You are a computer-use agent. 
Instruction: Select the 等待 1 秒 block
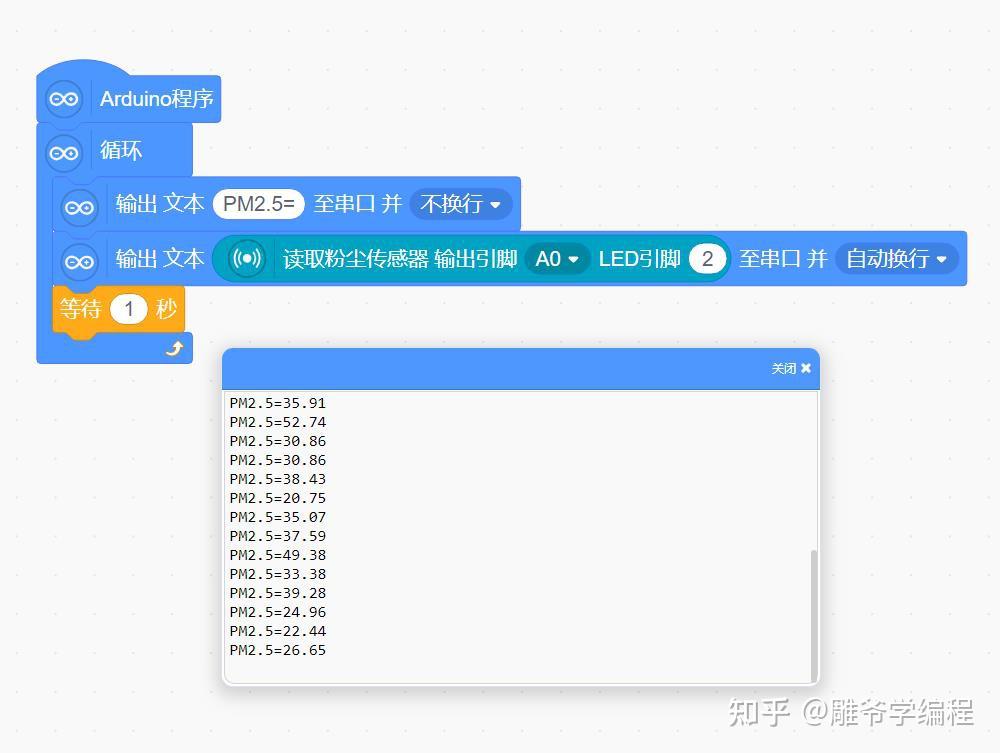pyautogui.click(x=80, y=309)
